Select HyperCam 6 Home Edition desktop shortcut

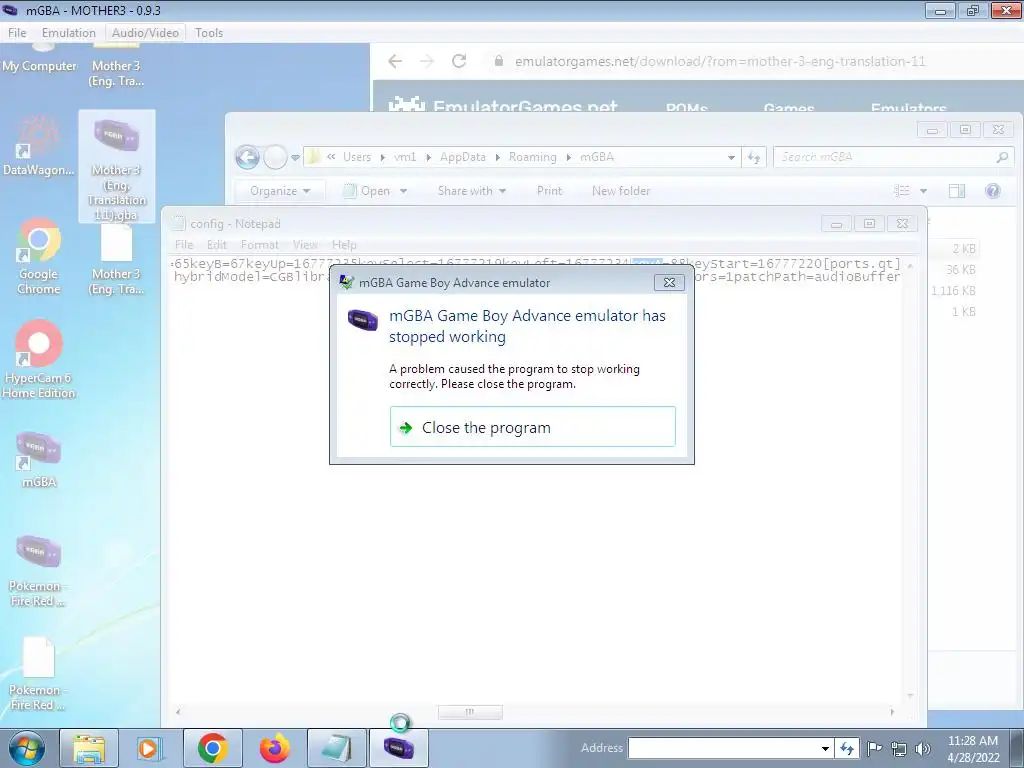click(x=39, y=359)
